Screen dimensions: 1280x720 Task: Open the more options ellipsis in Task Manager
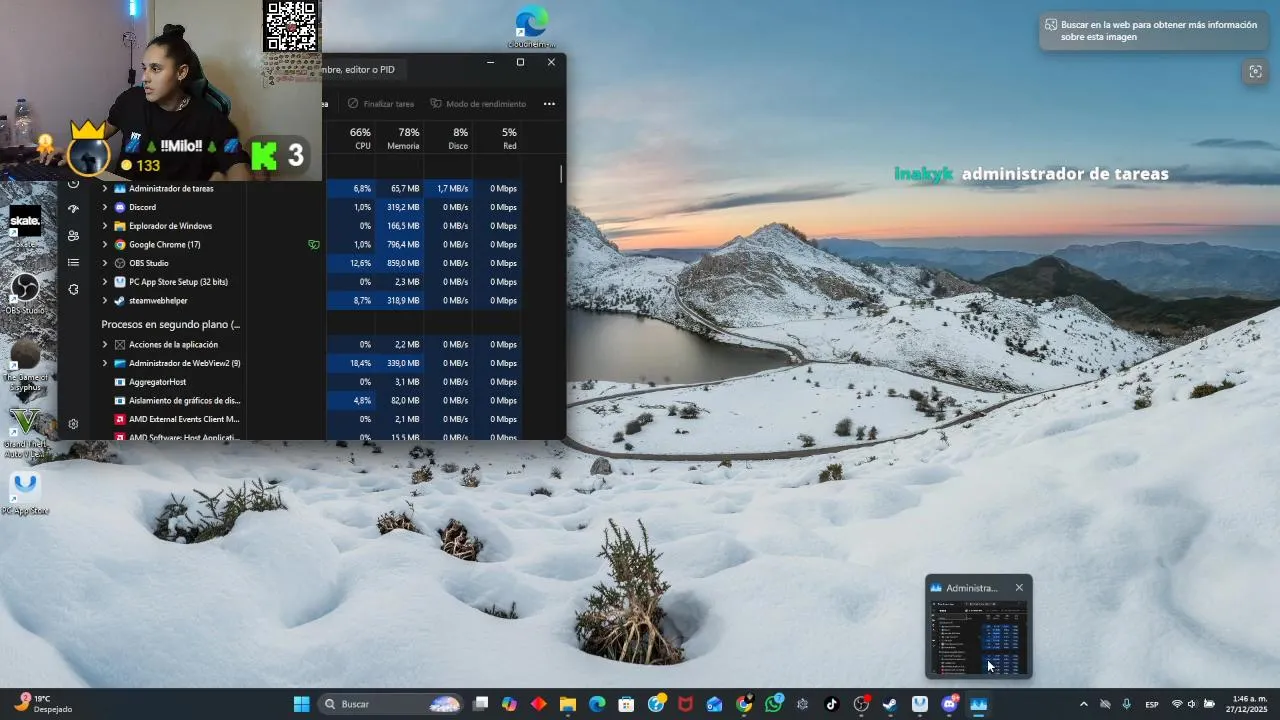[549, 104]
